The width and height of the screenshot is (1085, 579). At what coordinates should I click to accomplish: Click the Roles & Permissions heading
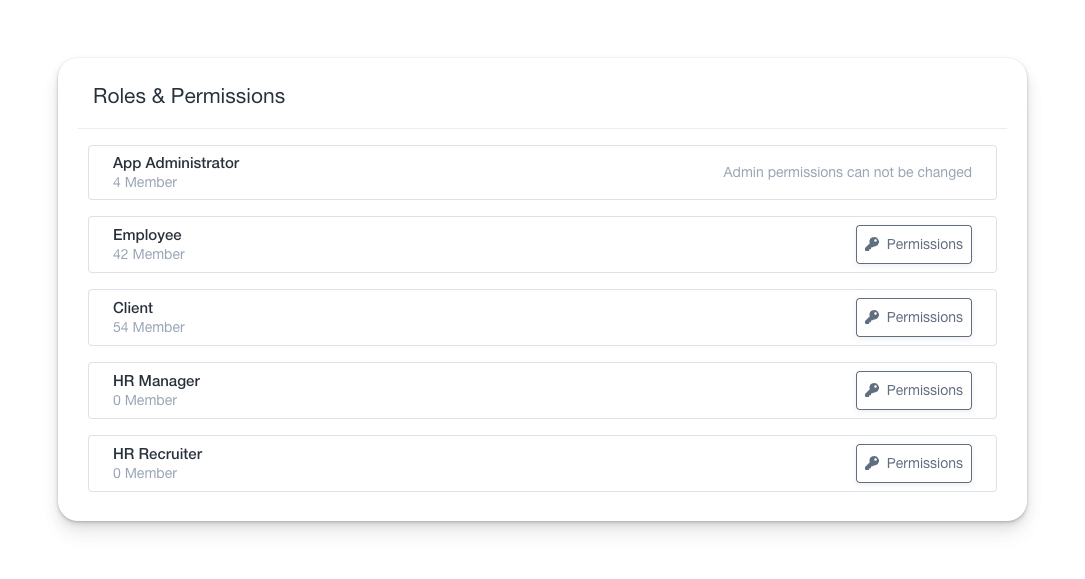(x=189, y=96)
